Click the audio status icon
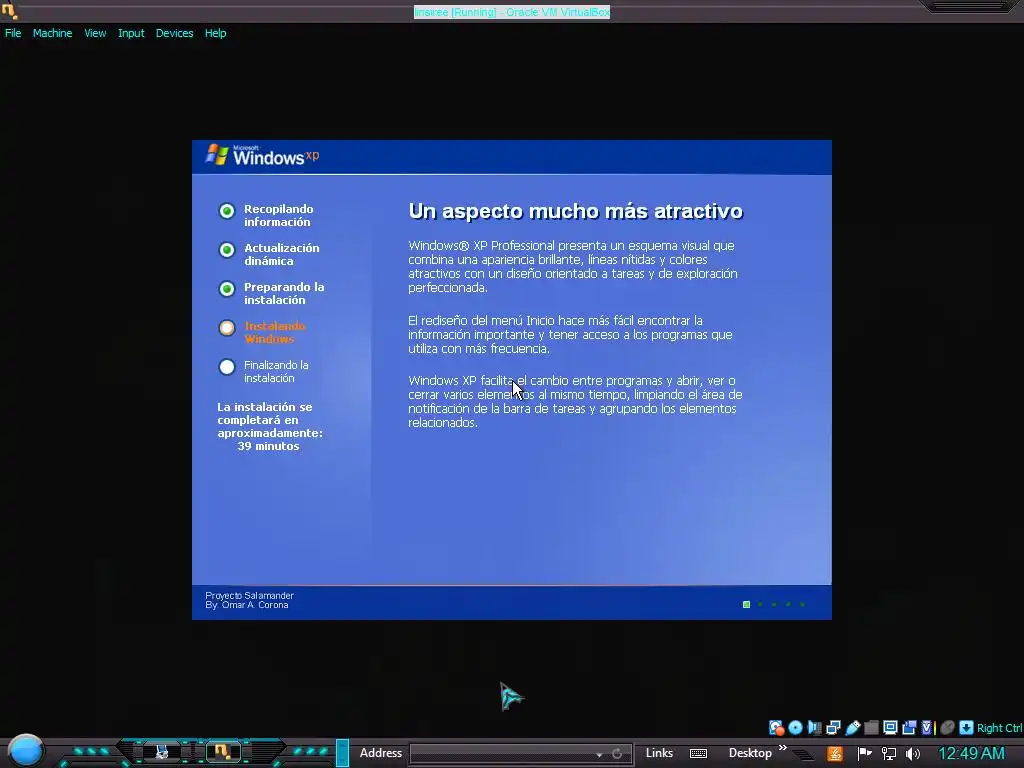Screen dimensions: 1024x768 tap(814, 728)
